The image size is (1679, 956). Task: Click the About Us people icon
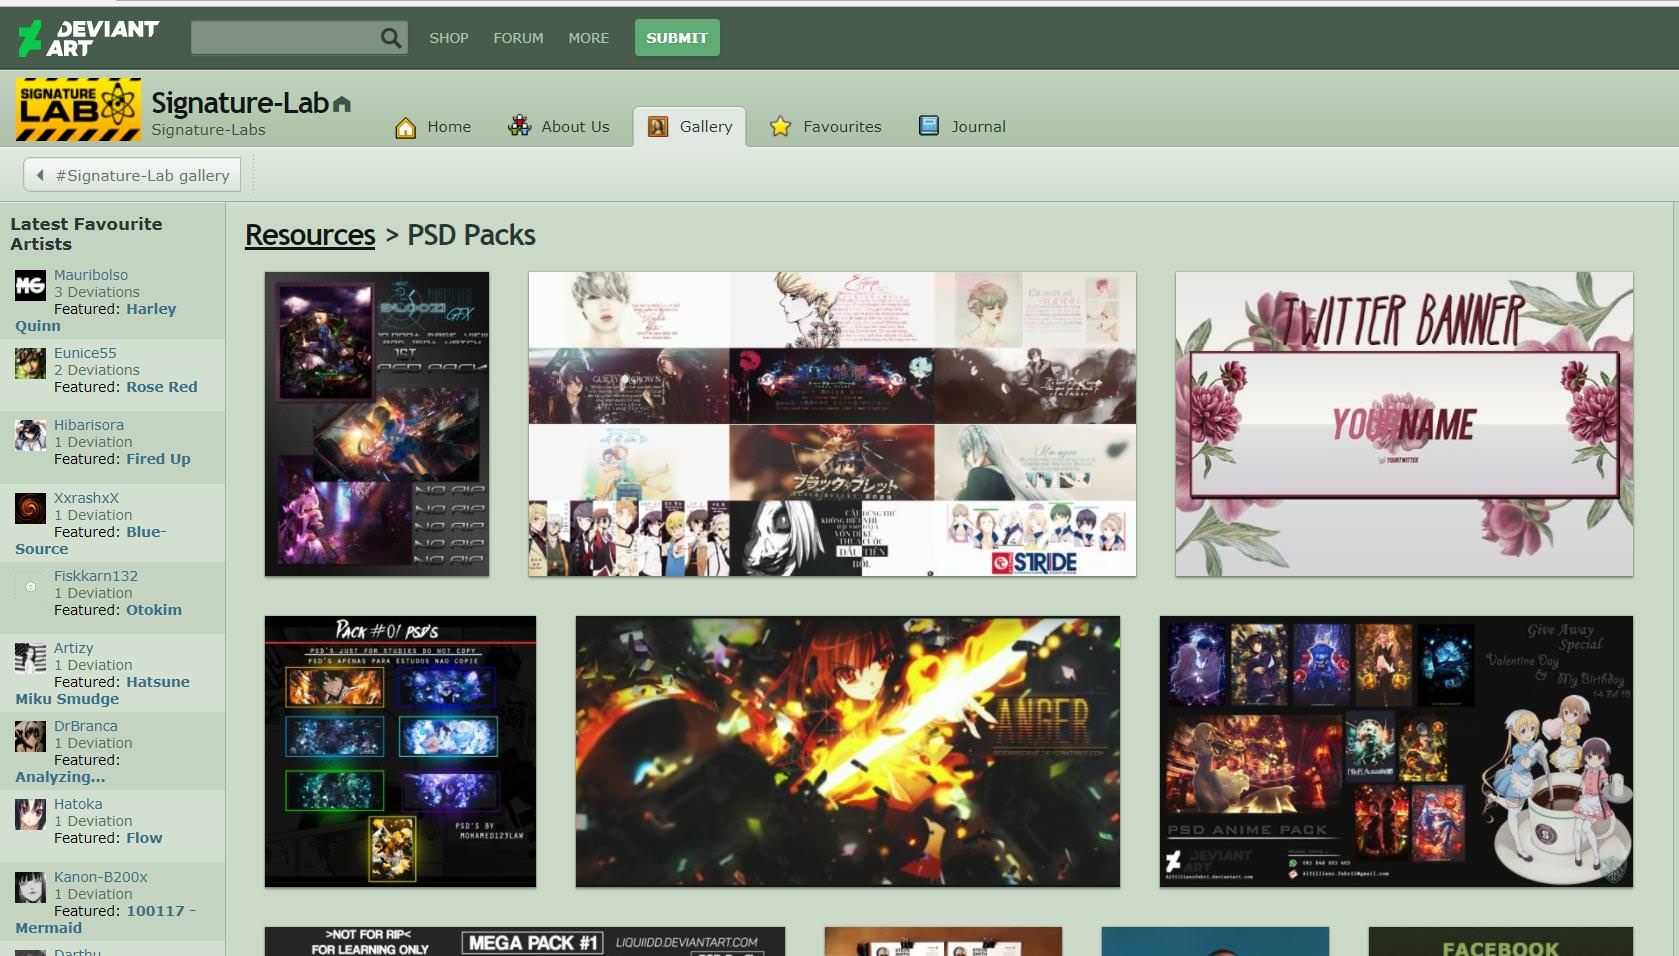[x=519, y=126]
